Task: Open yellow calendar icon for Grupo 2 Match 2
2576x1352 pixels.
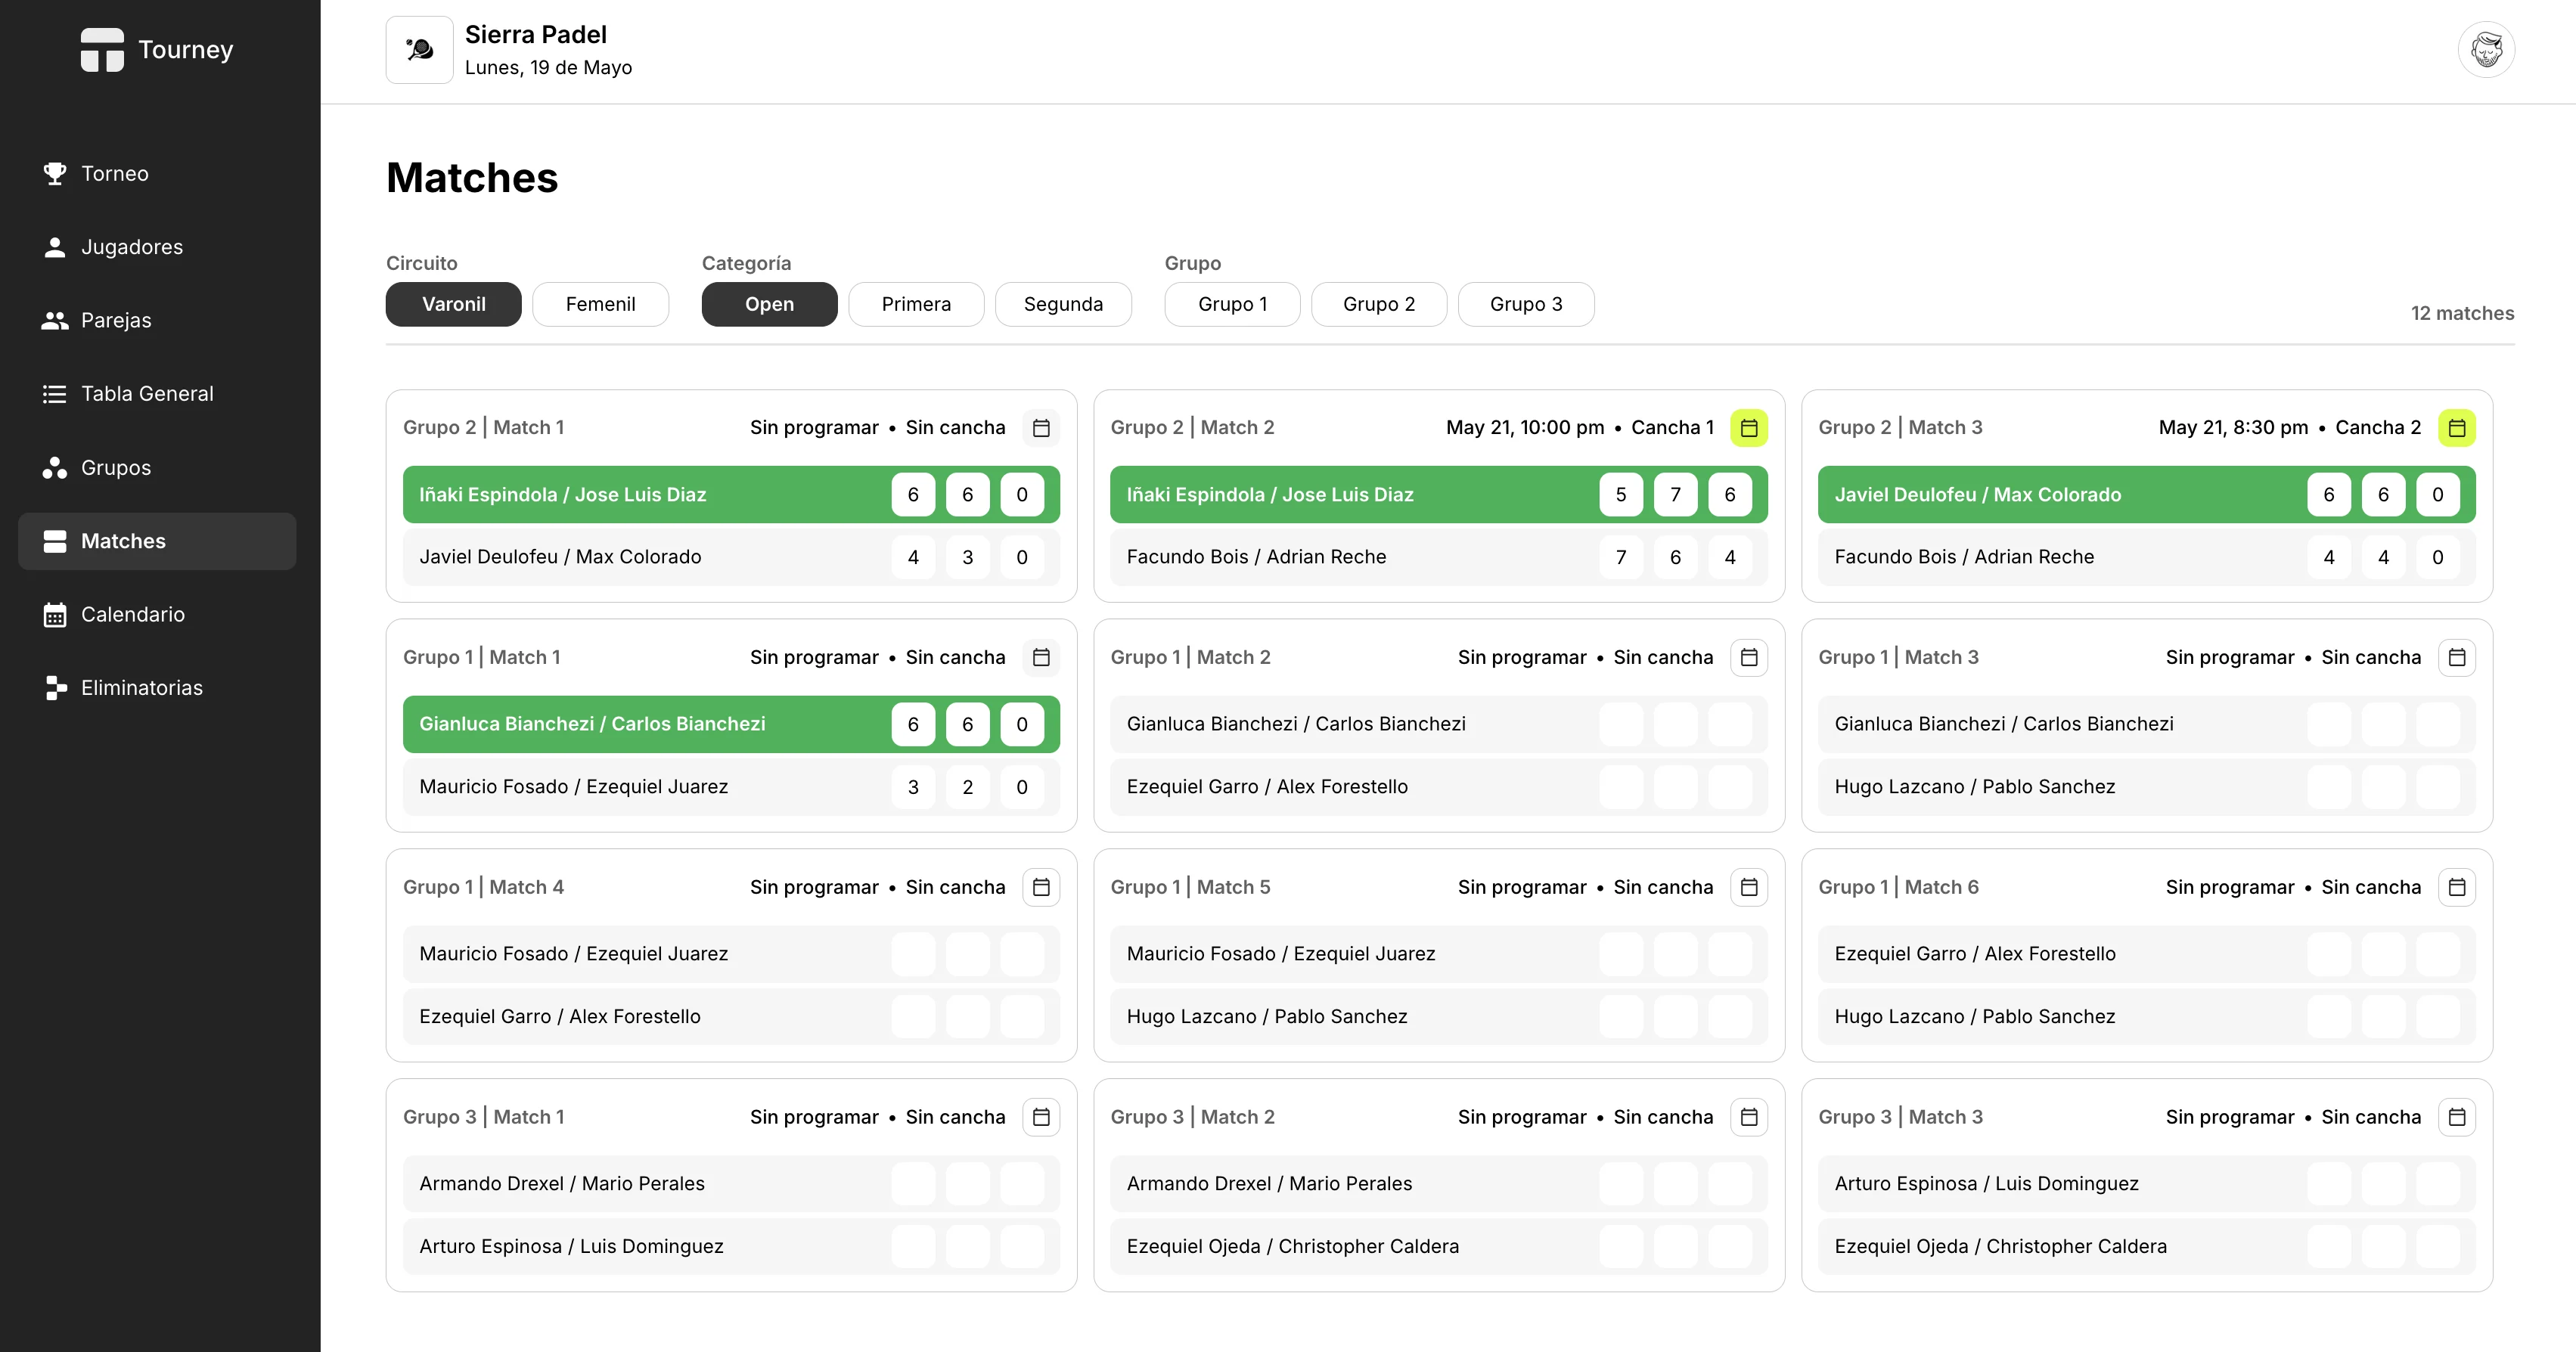Action: click(x=1749, y=428)
